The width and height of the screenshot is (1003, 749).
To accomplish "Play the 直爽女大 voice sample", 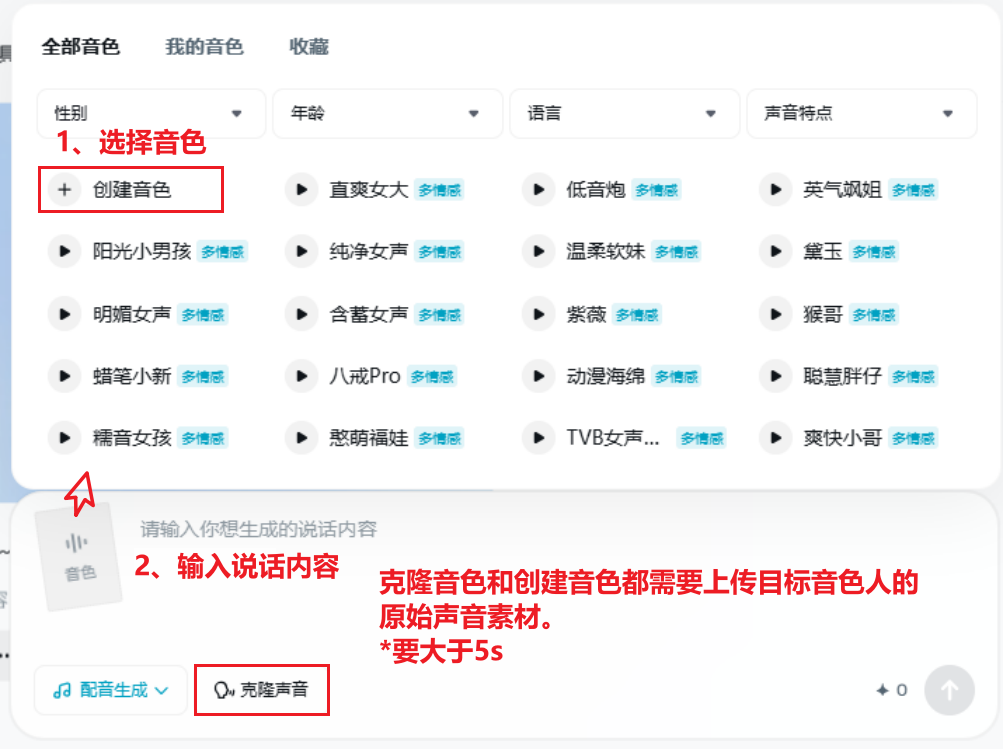I will (x=301, y=189).
